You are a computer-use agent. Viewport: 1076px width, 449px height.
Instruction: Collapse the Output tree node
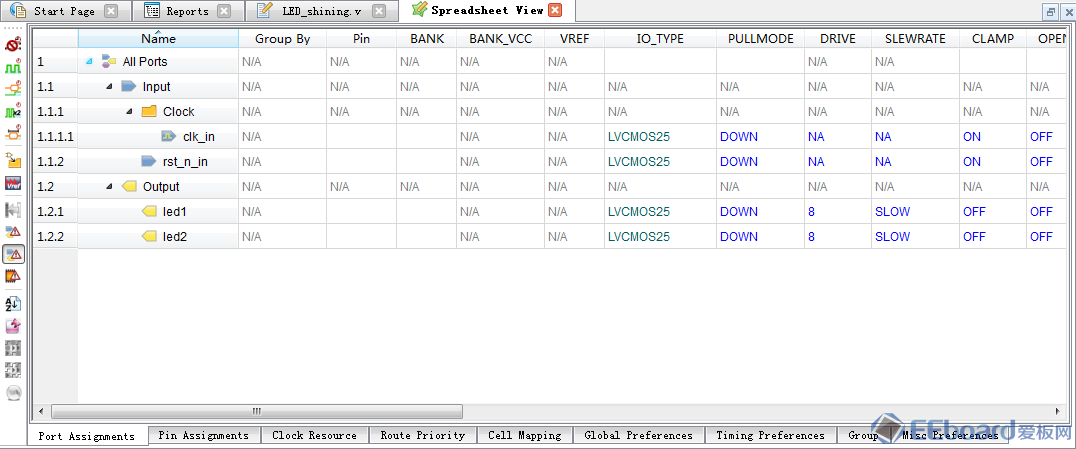coord(110,187)
